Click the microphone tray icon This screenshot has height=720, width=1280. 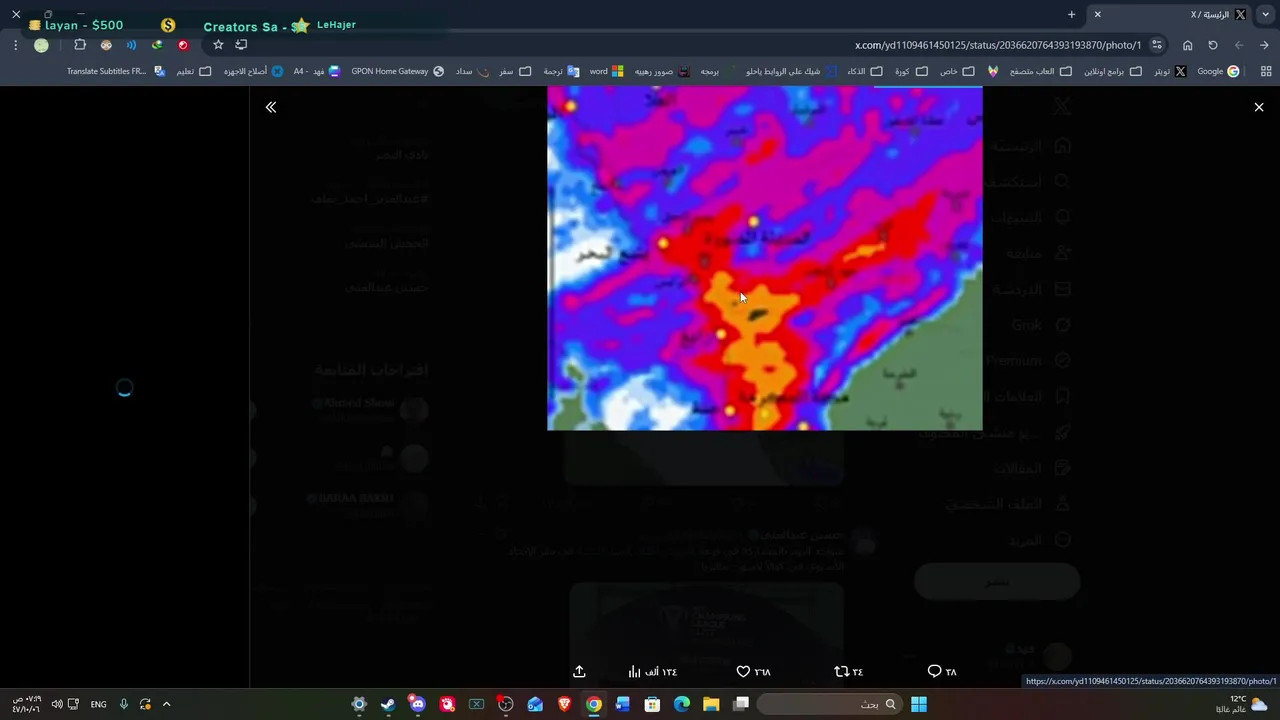click(124, 704)
